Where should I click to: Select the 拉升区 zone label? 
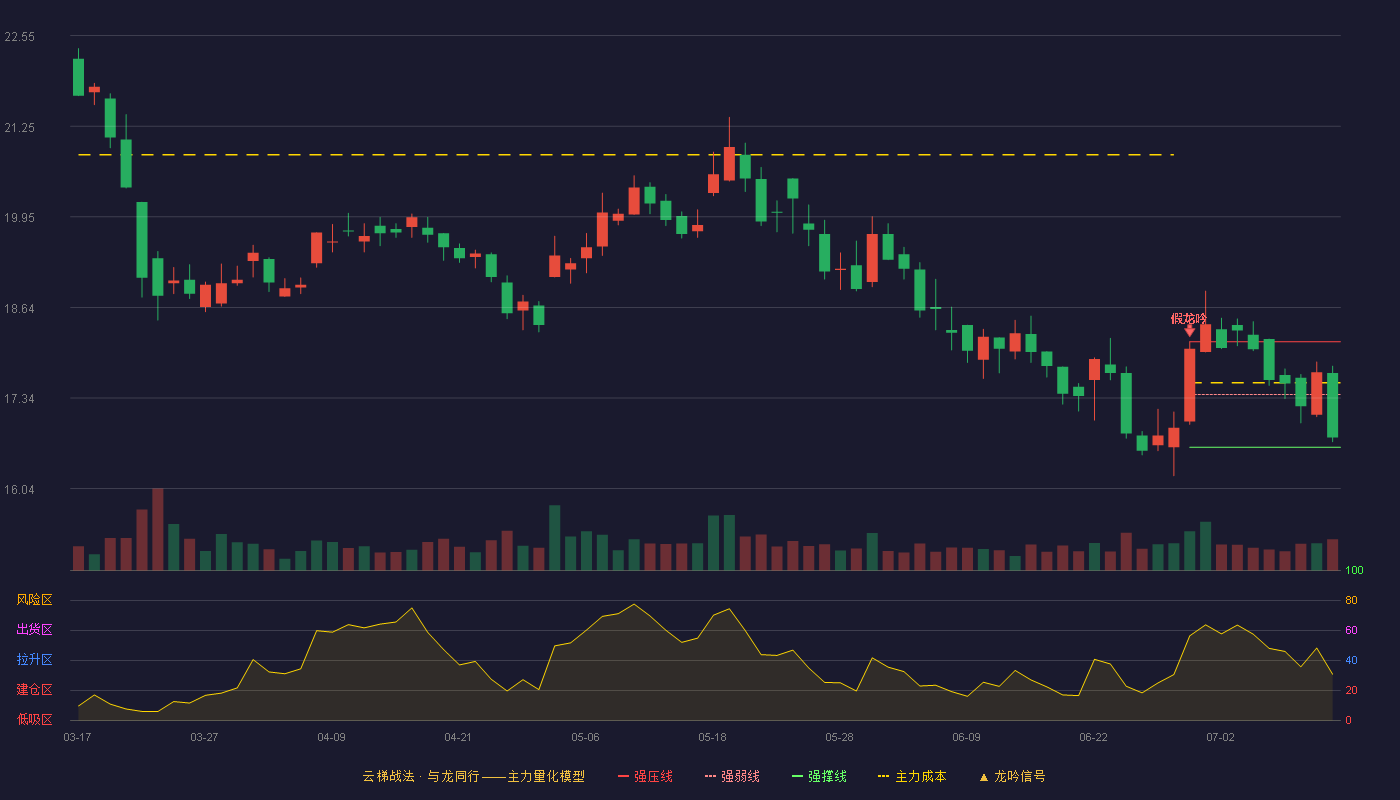[34, 660]
